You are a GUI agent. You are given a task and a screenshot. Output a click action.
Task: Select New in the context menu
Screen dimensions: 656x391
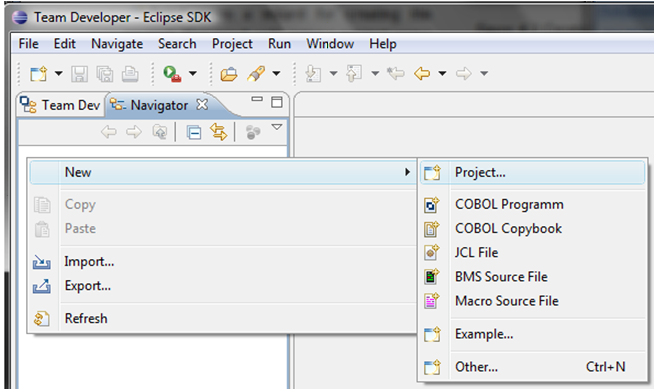click(223, 172)
